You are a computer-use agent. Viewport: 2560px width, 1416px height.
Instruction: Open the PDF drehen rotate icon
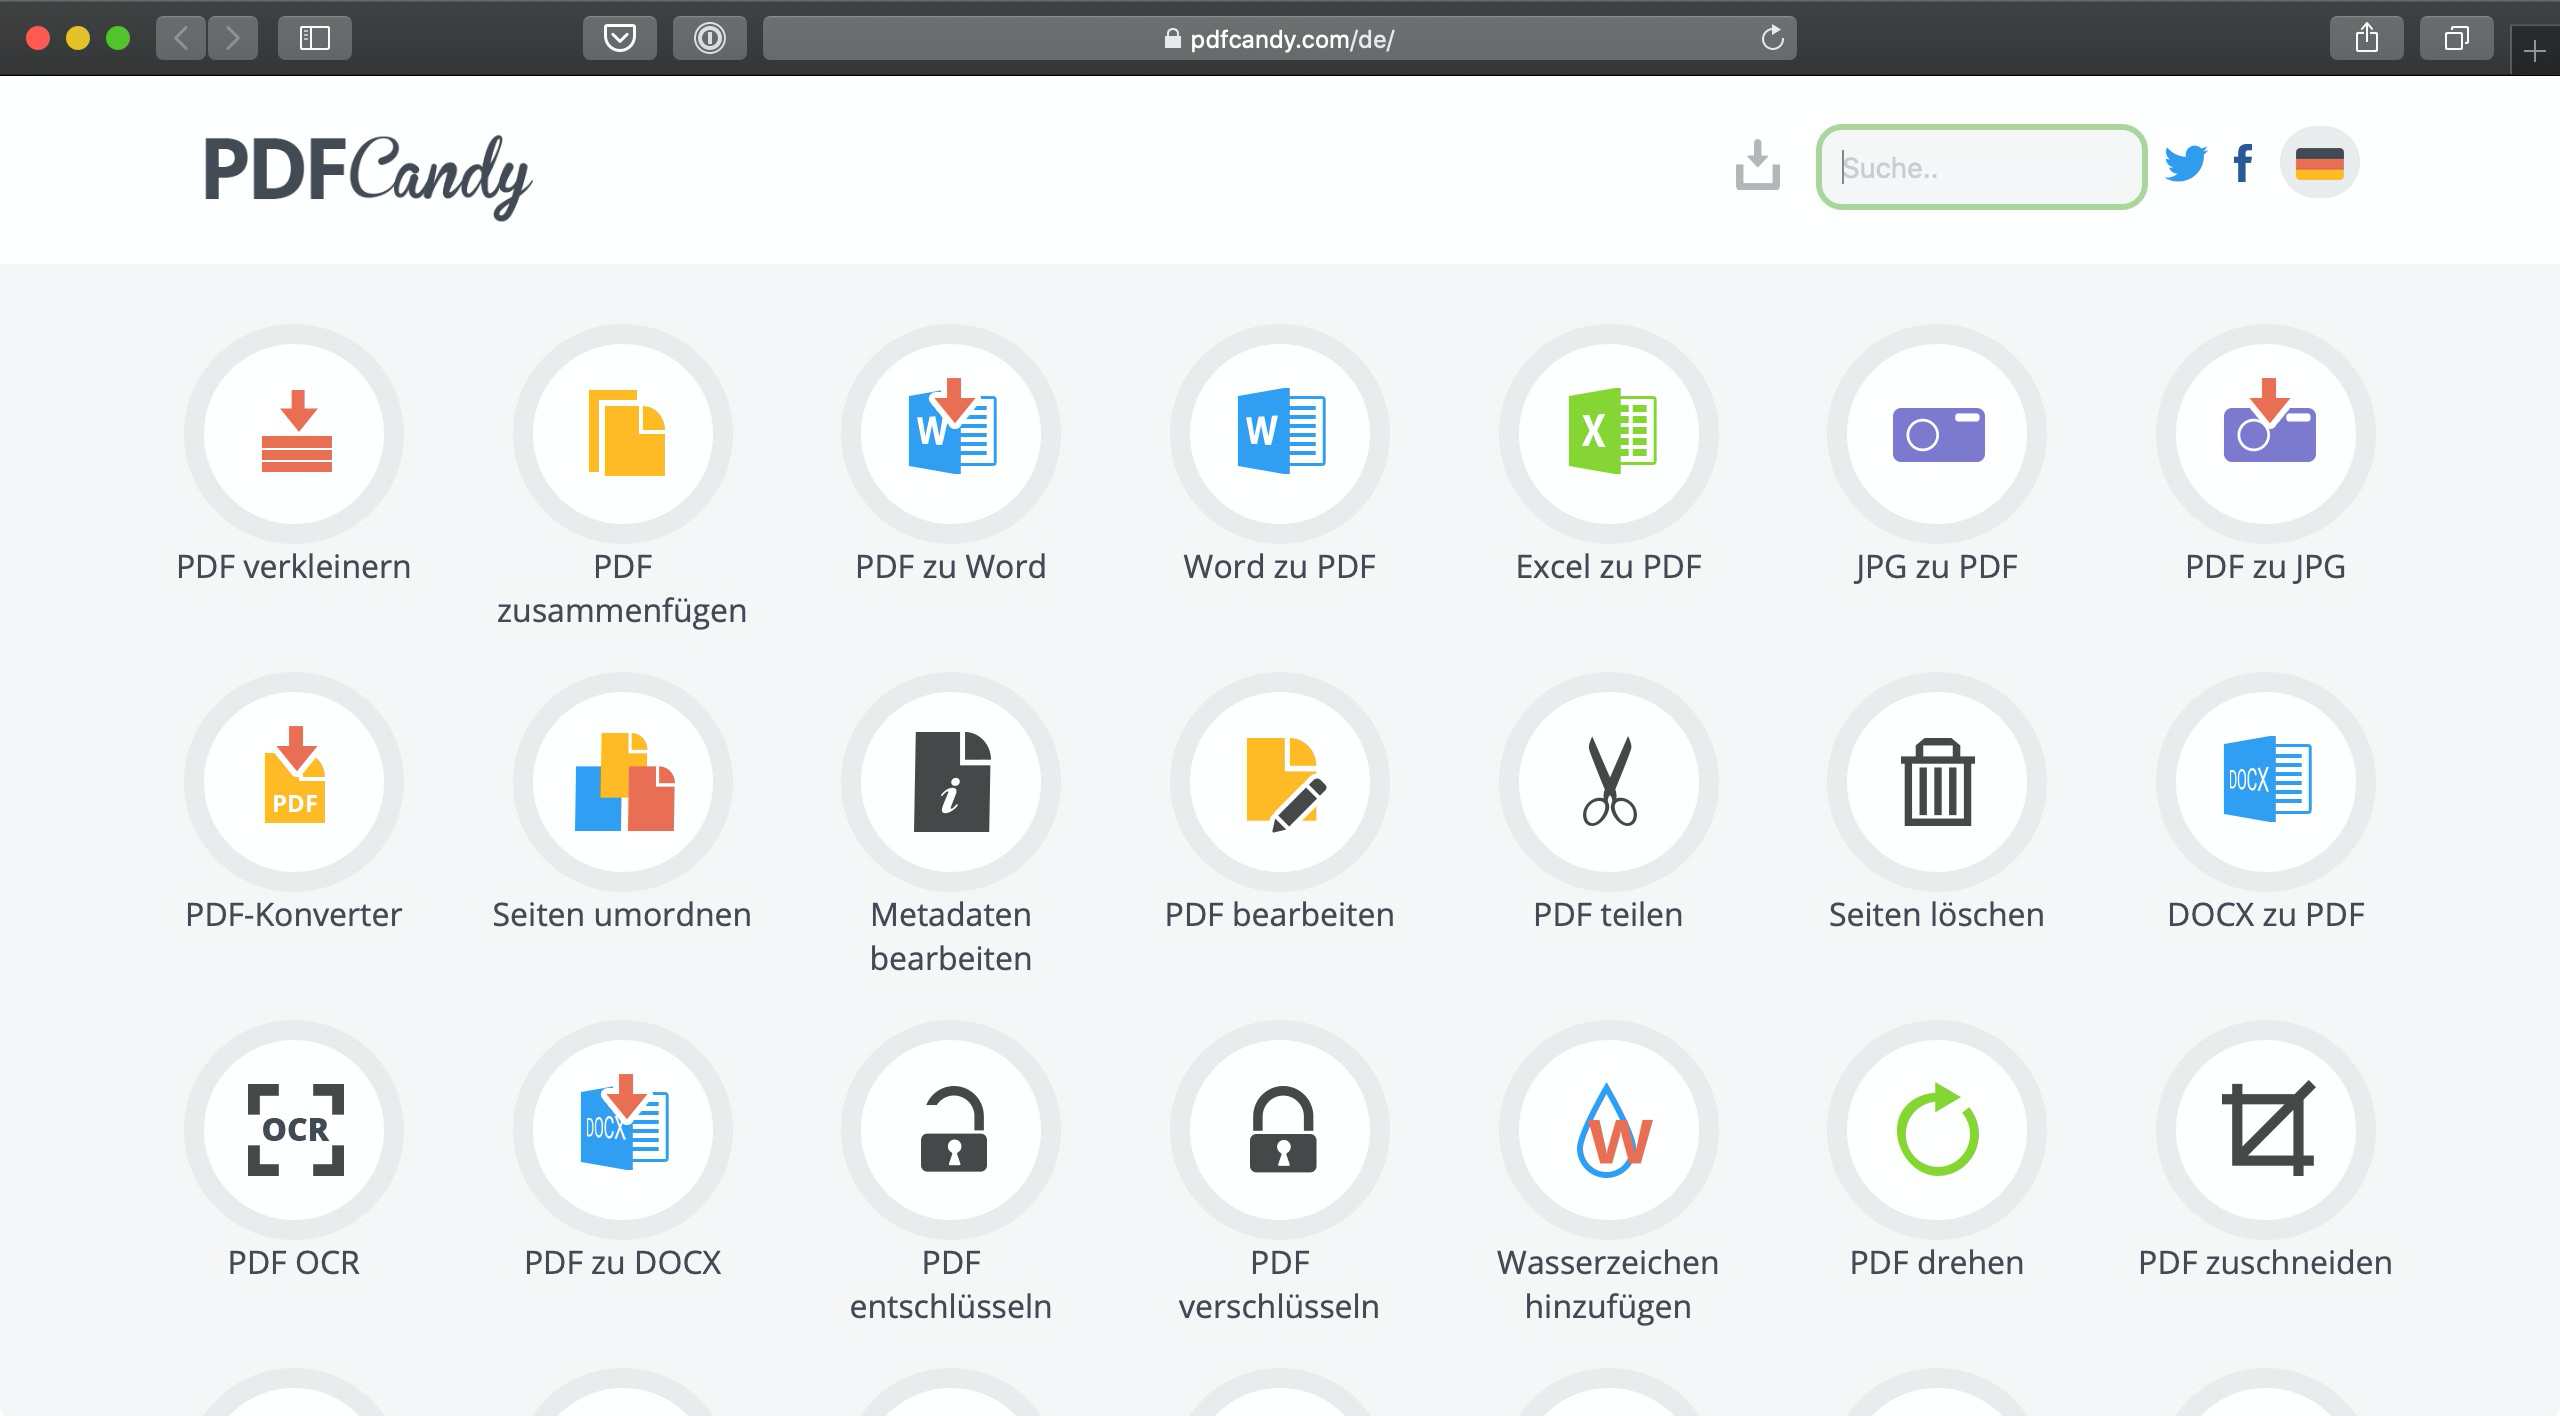point(1937,1130)
